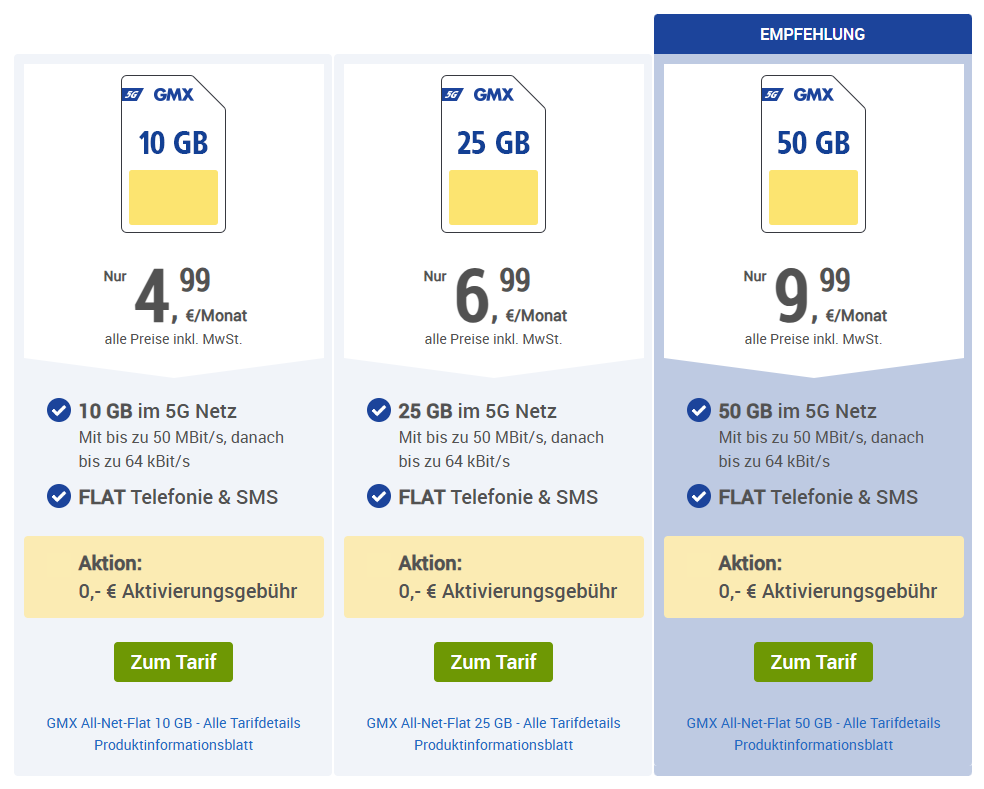Select Zum Tarif for the 25 GB plan
The height and width of the screenshot is (789, 984).
[x=493, y=662]
